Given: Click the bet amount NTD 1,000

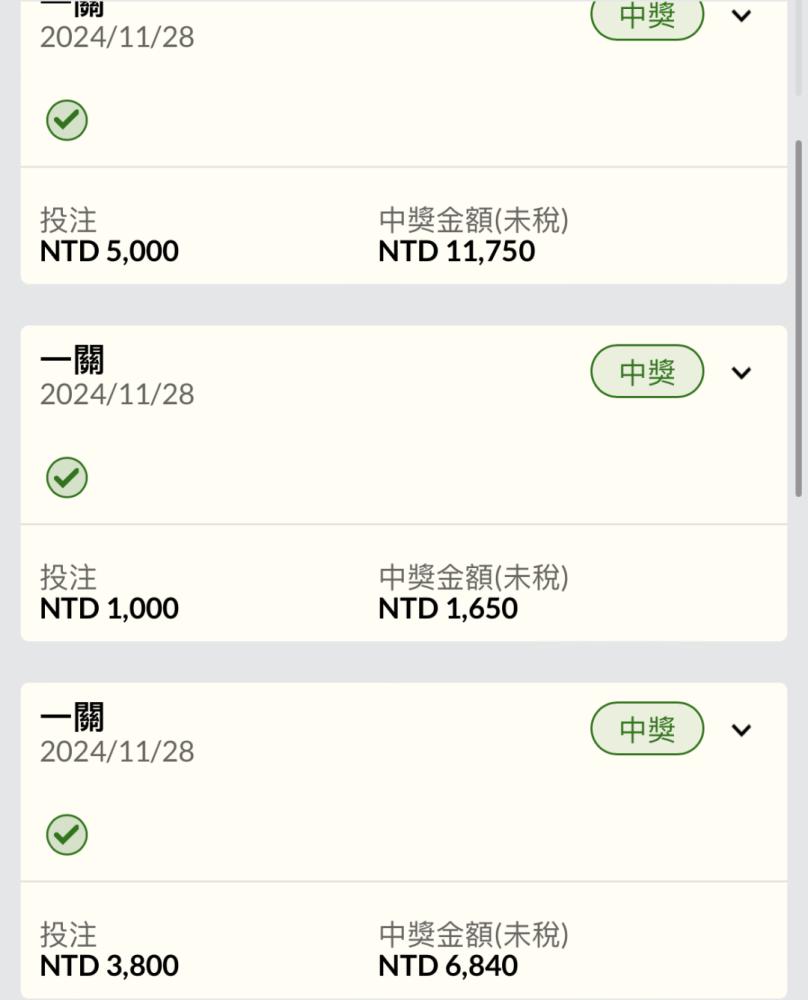Looking at the screenshot, I should coord(109,608).
